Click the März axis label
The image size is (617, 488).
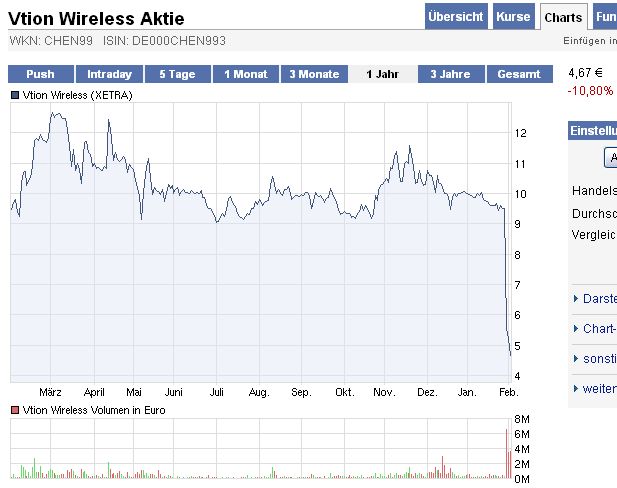click(x=50, y=392)
